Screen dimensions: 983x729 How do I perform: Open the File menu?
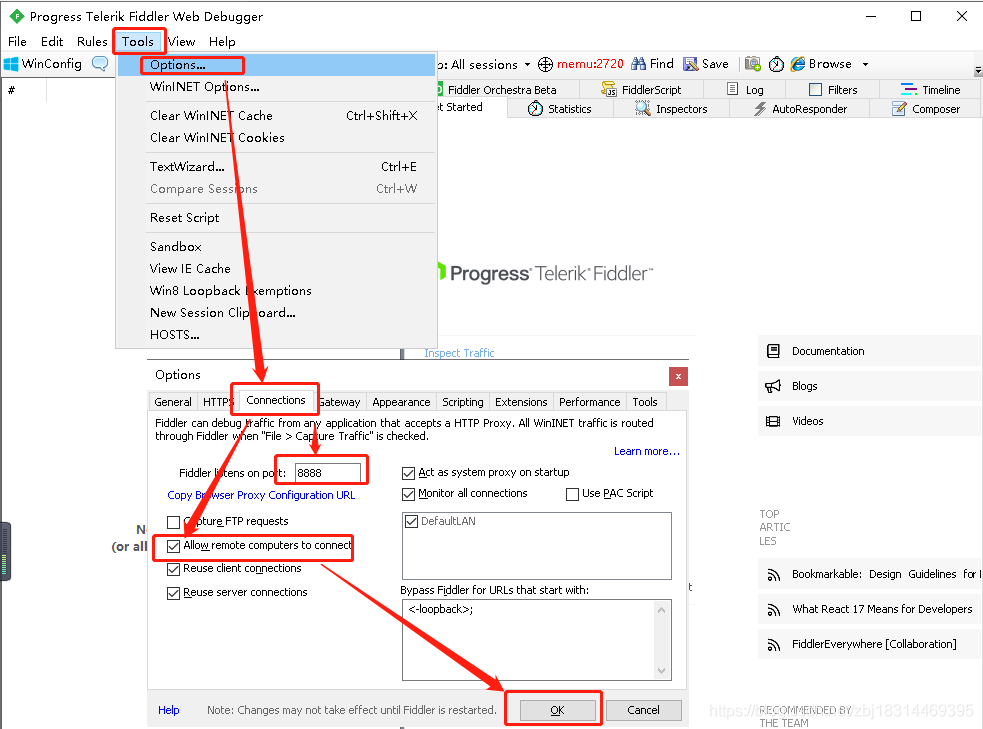coord(17,41)
